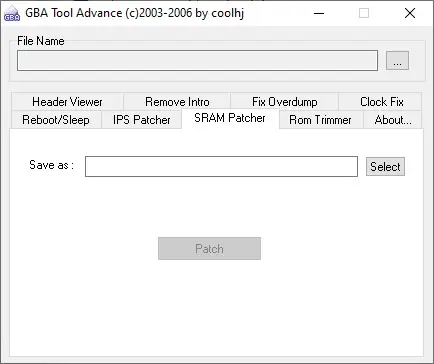Click the File Name text field
This screenshot has height=364, width=434.
pyautogui.click(x=197, y=60)
